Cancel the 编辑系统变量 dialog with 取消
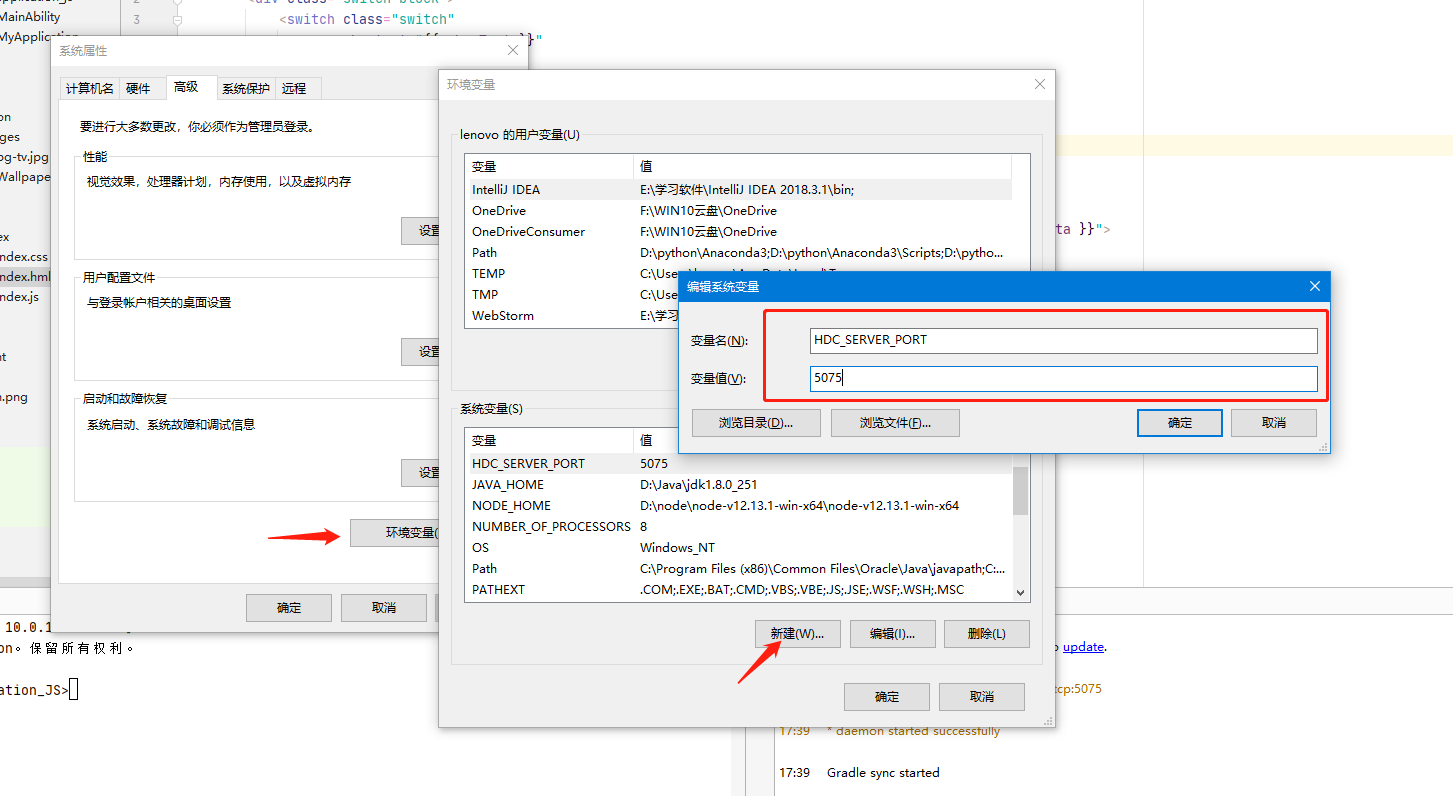Screen dimensions: 1453x796 (x=1273, y=422)
